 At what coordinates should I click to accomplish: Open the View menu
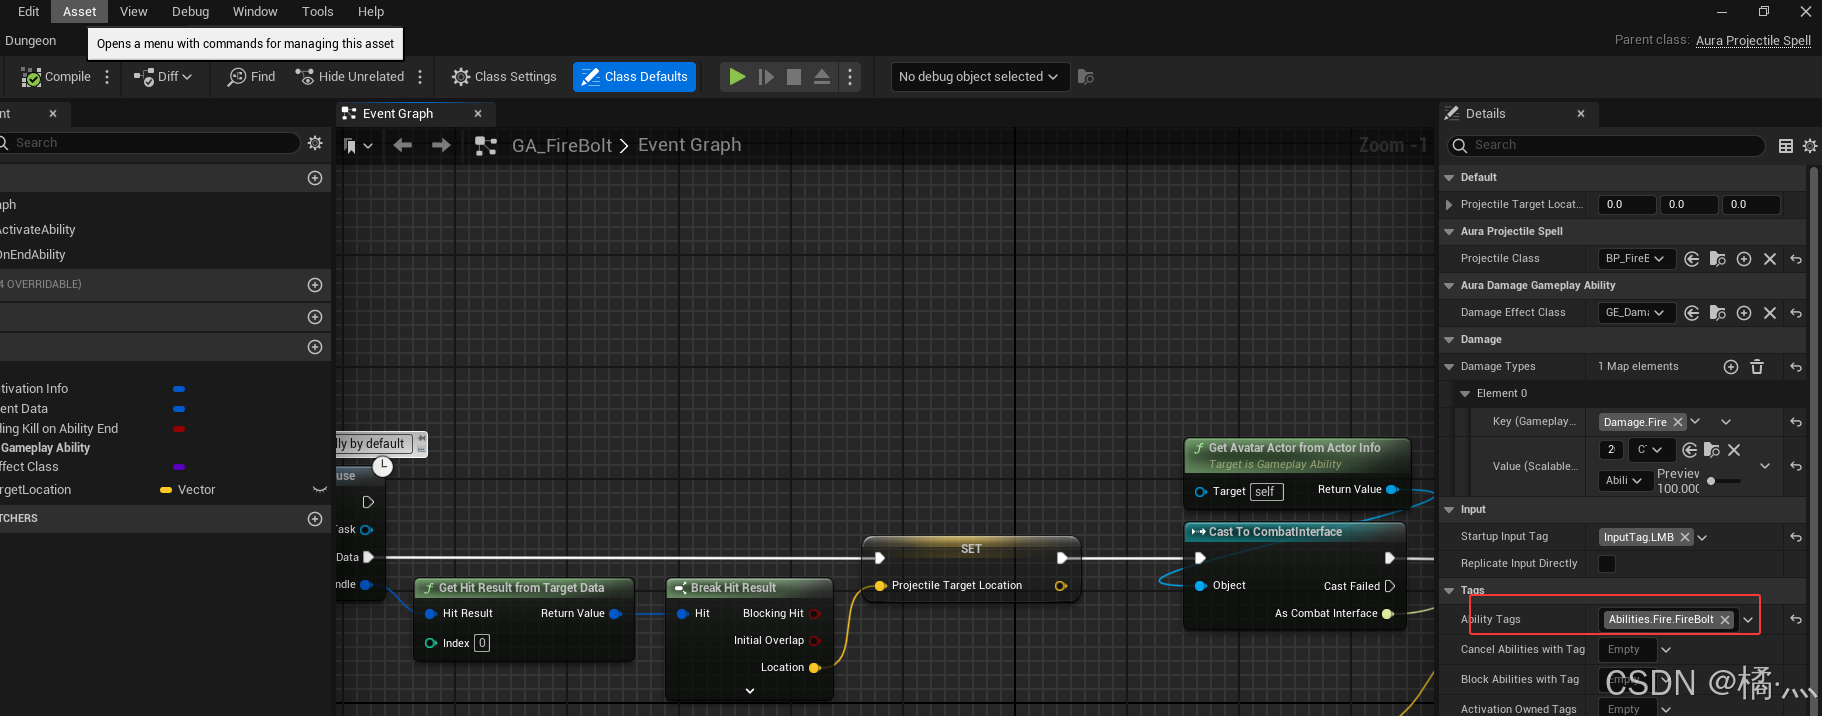point(134,12)
